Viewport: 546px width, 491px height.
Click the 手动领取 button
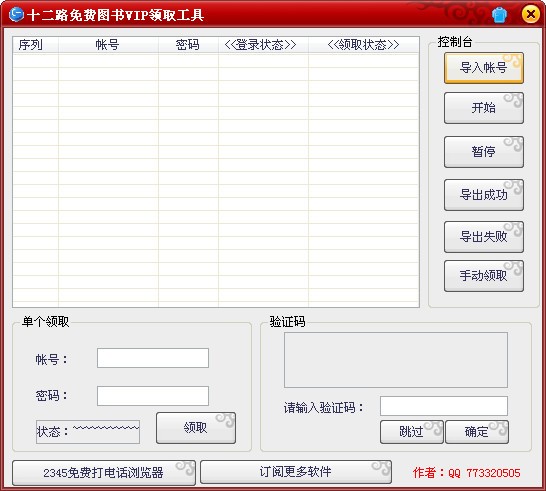[x=484, y=276]
